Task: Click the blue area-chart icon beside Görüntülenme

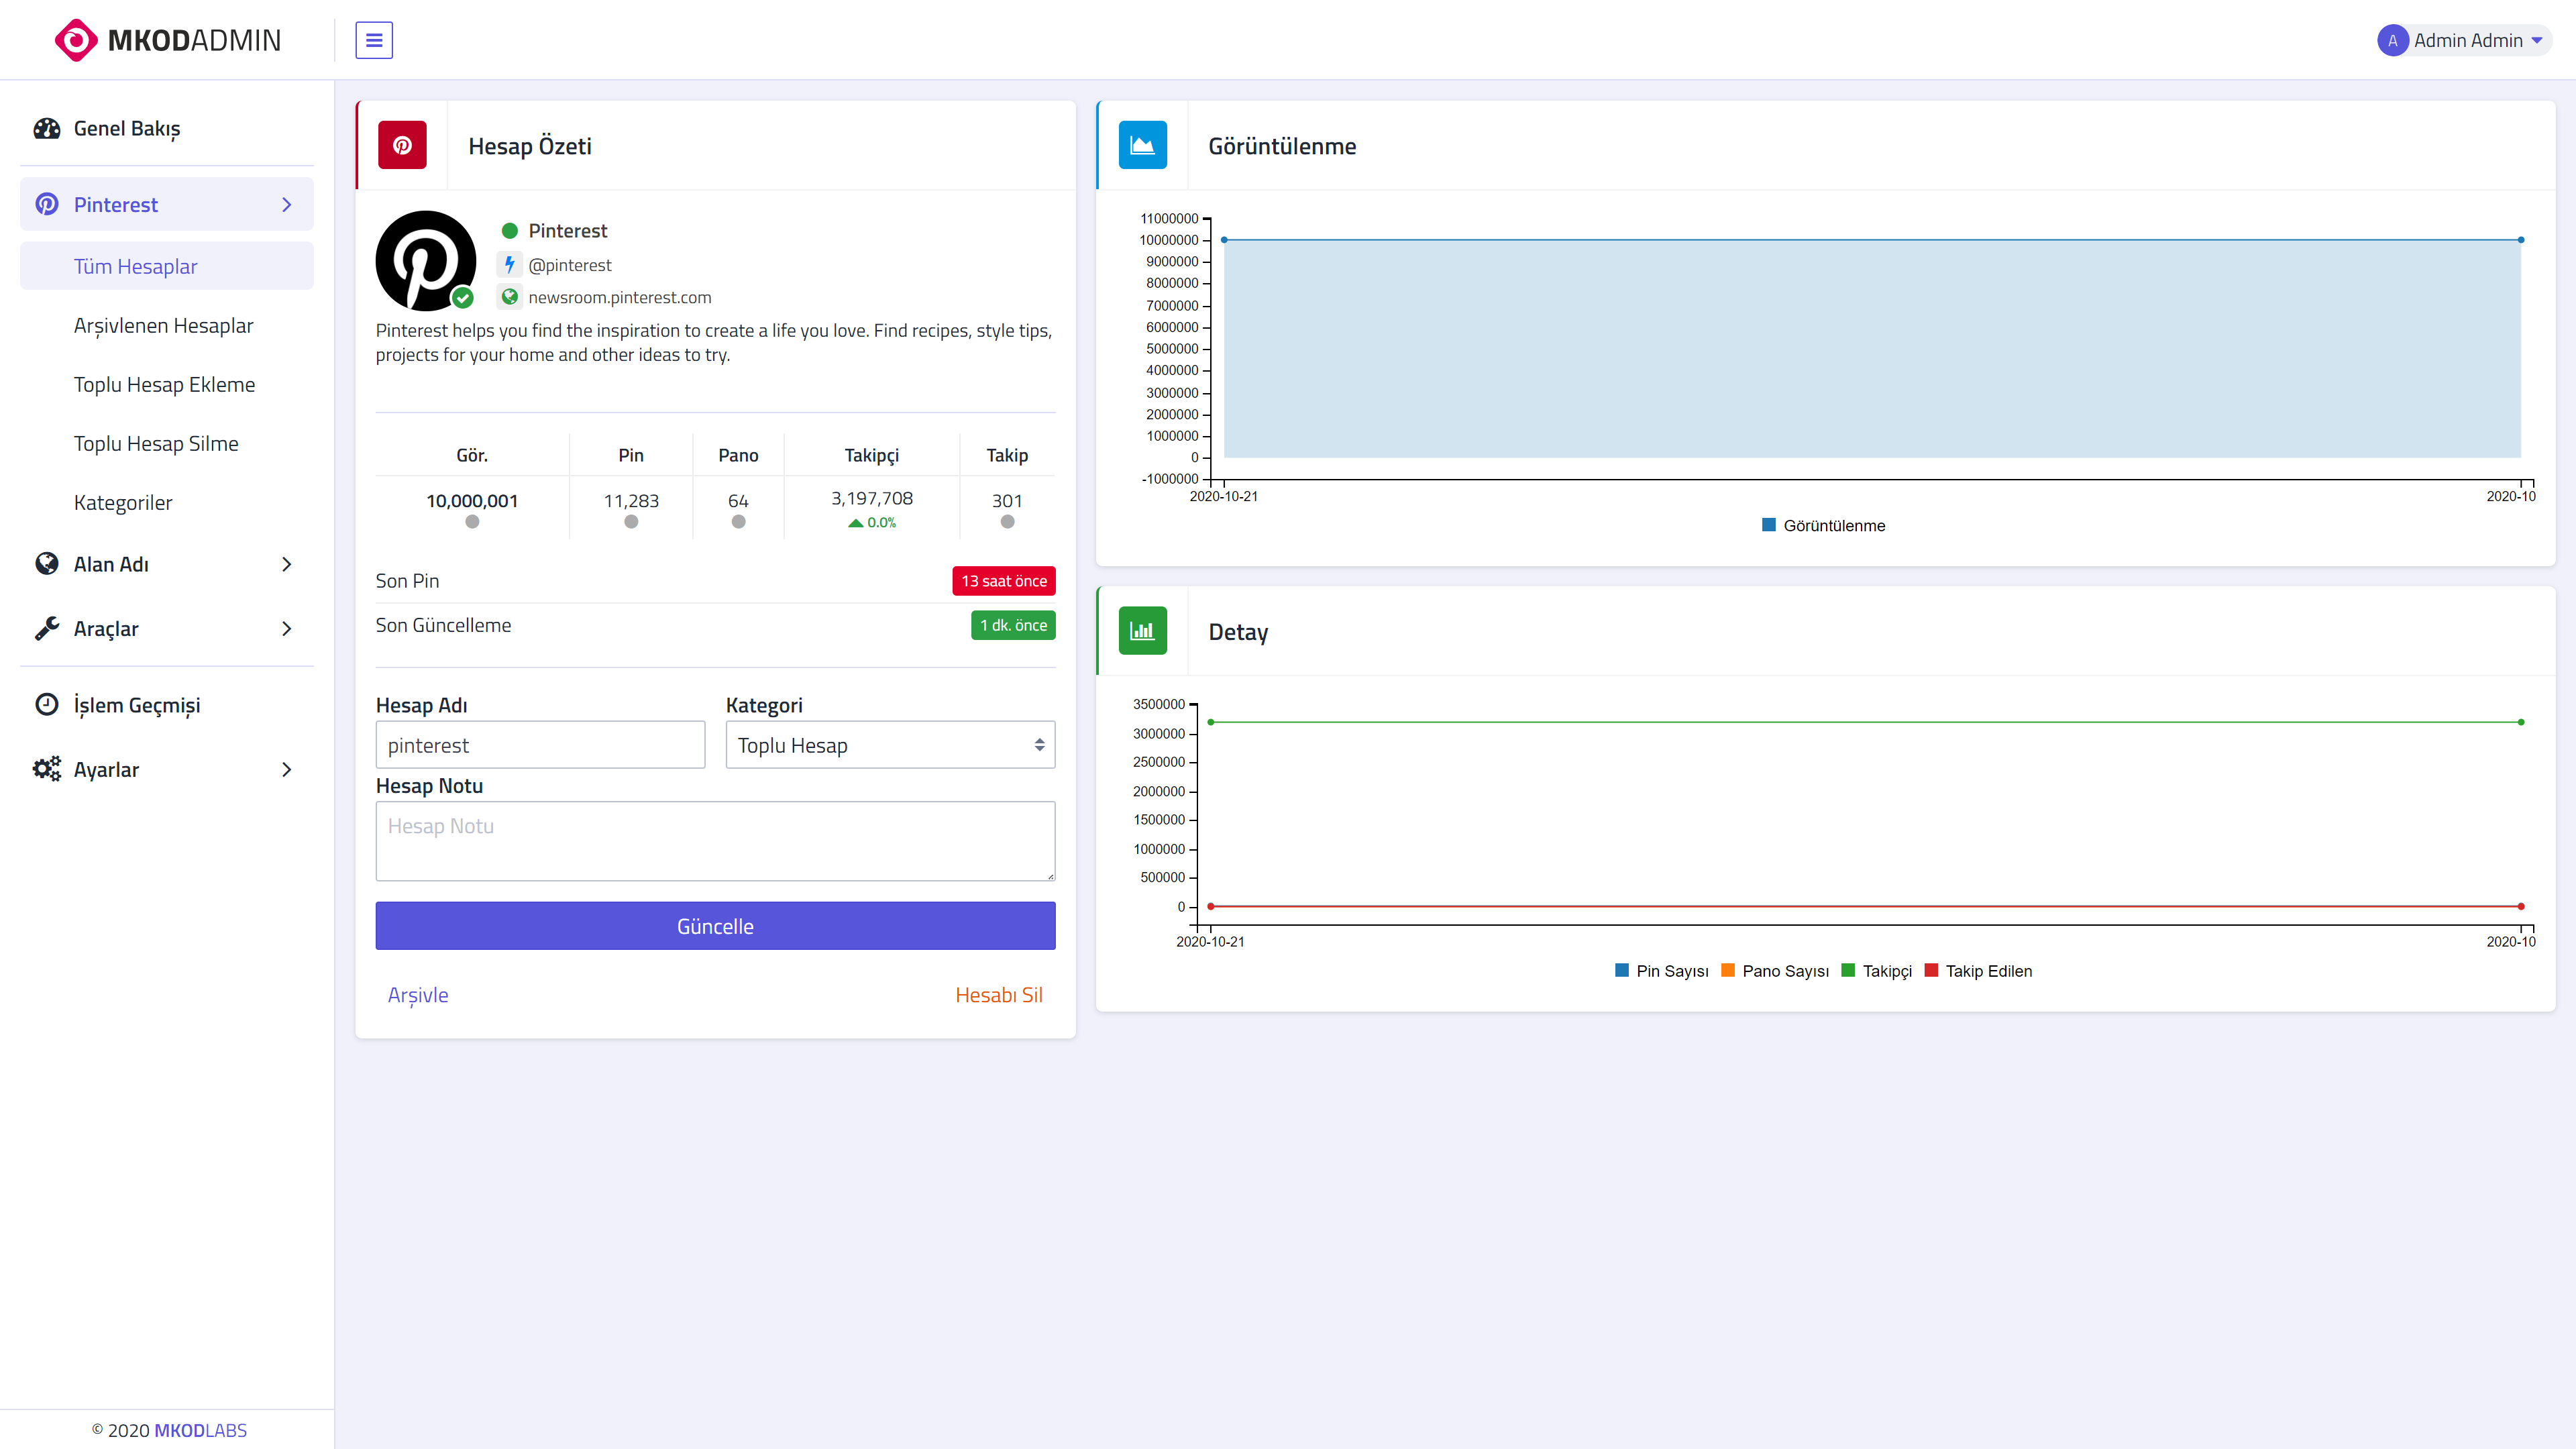Action: tap(1142, 145)
